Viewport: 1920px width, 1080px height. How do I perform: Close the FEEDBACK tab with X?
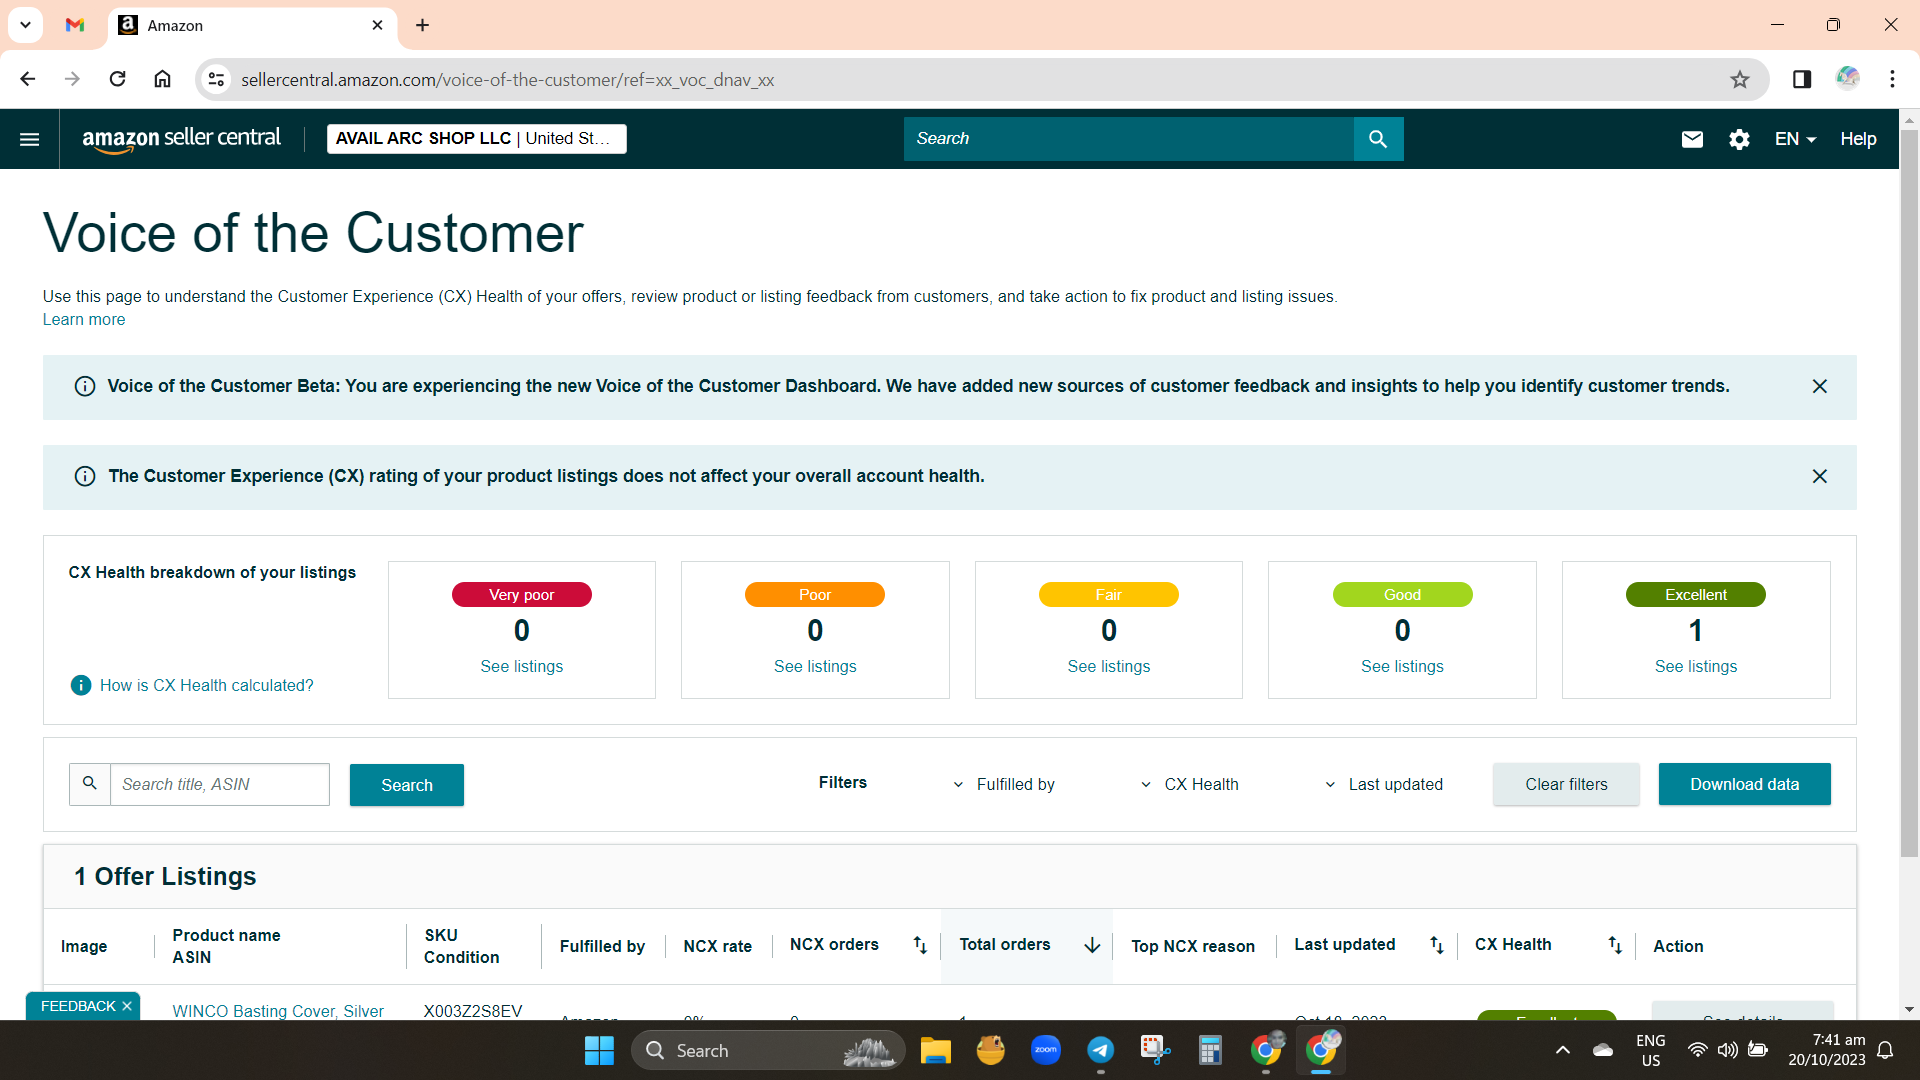(x=127, y=1006)
